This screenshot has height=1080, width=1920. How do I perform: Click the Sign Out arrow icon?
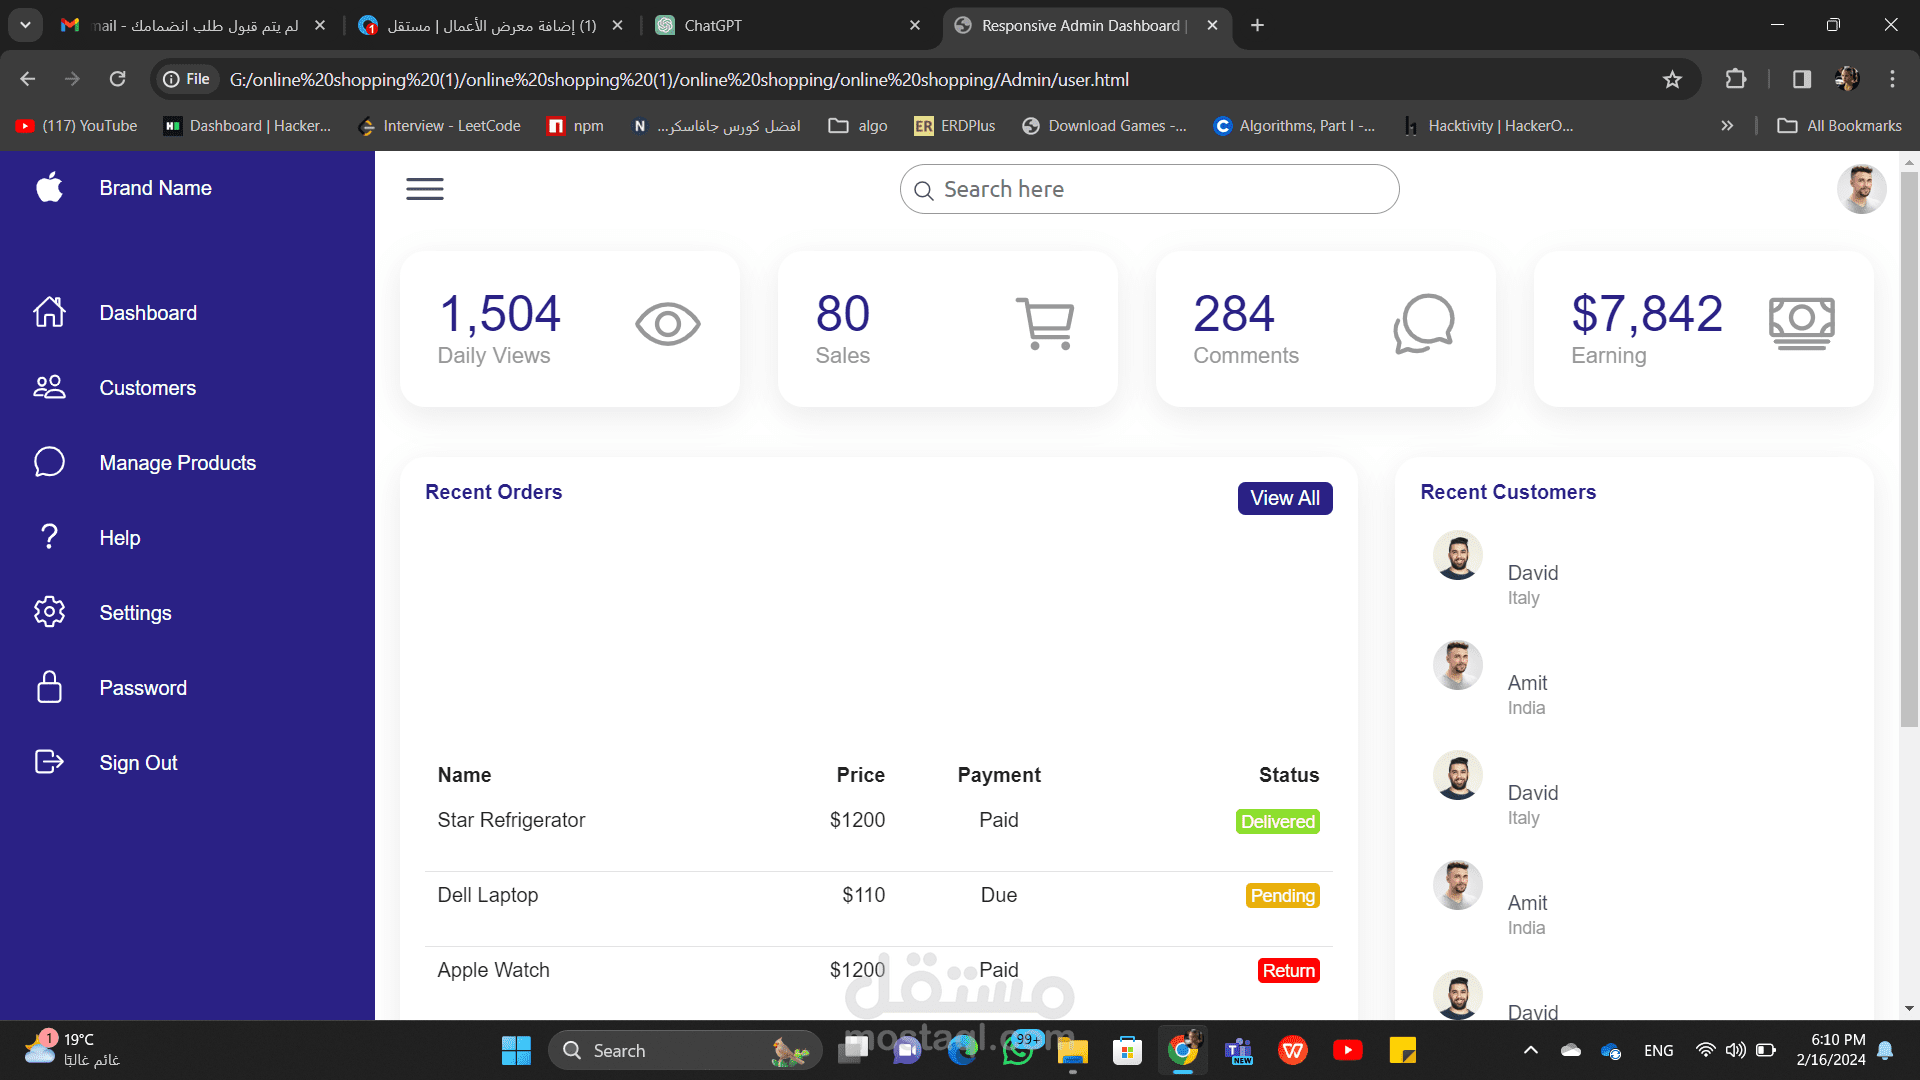(49, 762)
